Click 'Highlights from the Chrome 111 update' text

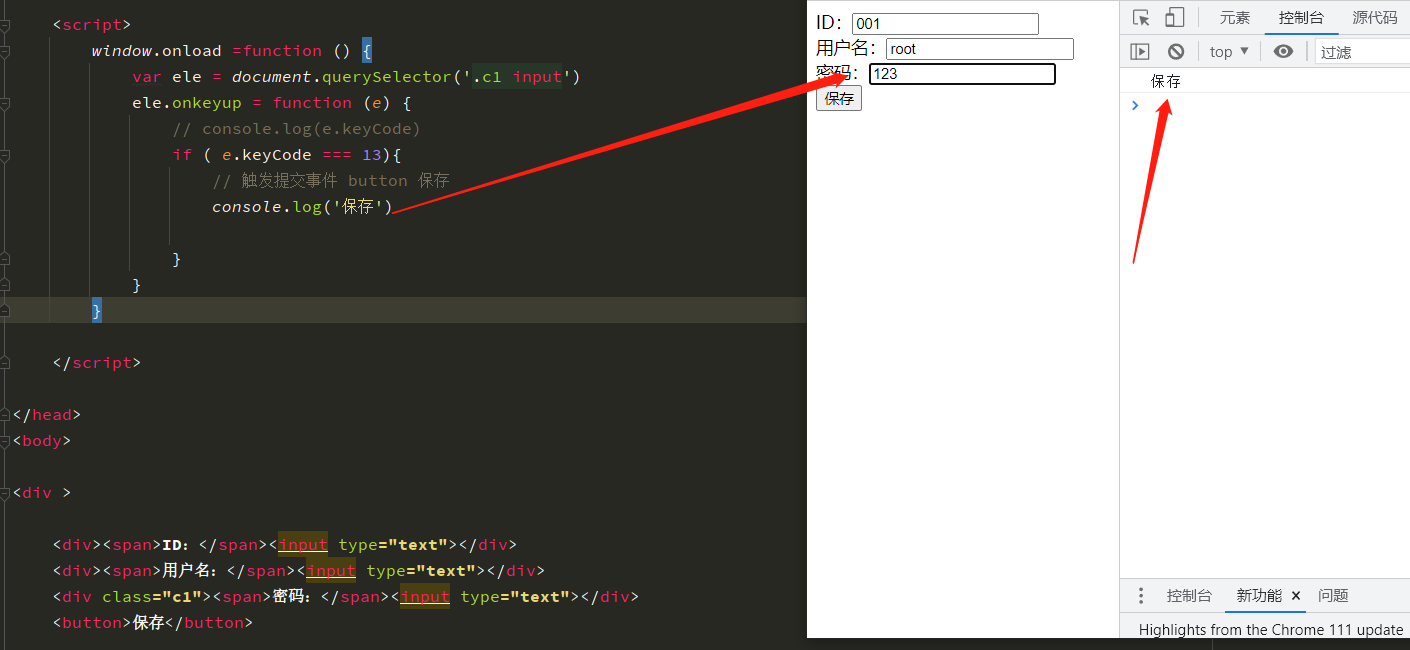click(x=1271, y=630)
